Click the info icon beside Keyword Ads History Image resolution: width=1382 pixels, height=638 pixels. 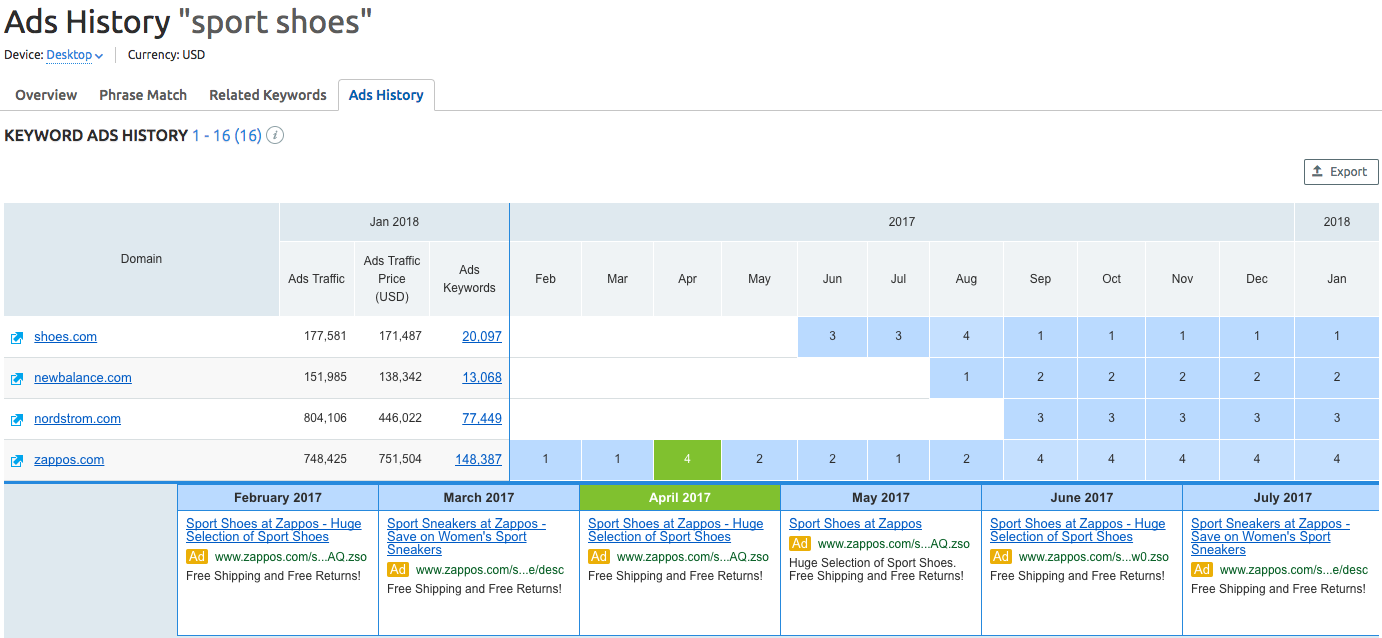275,135
